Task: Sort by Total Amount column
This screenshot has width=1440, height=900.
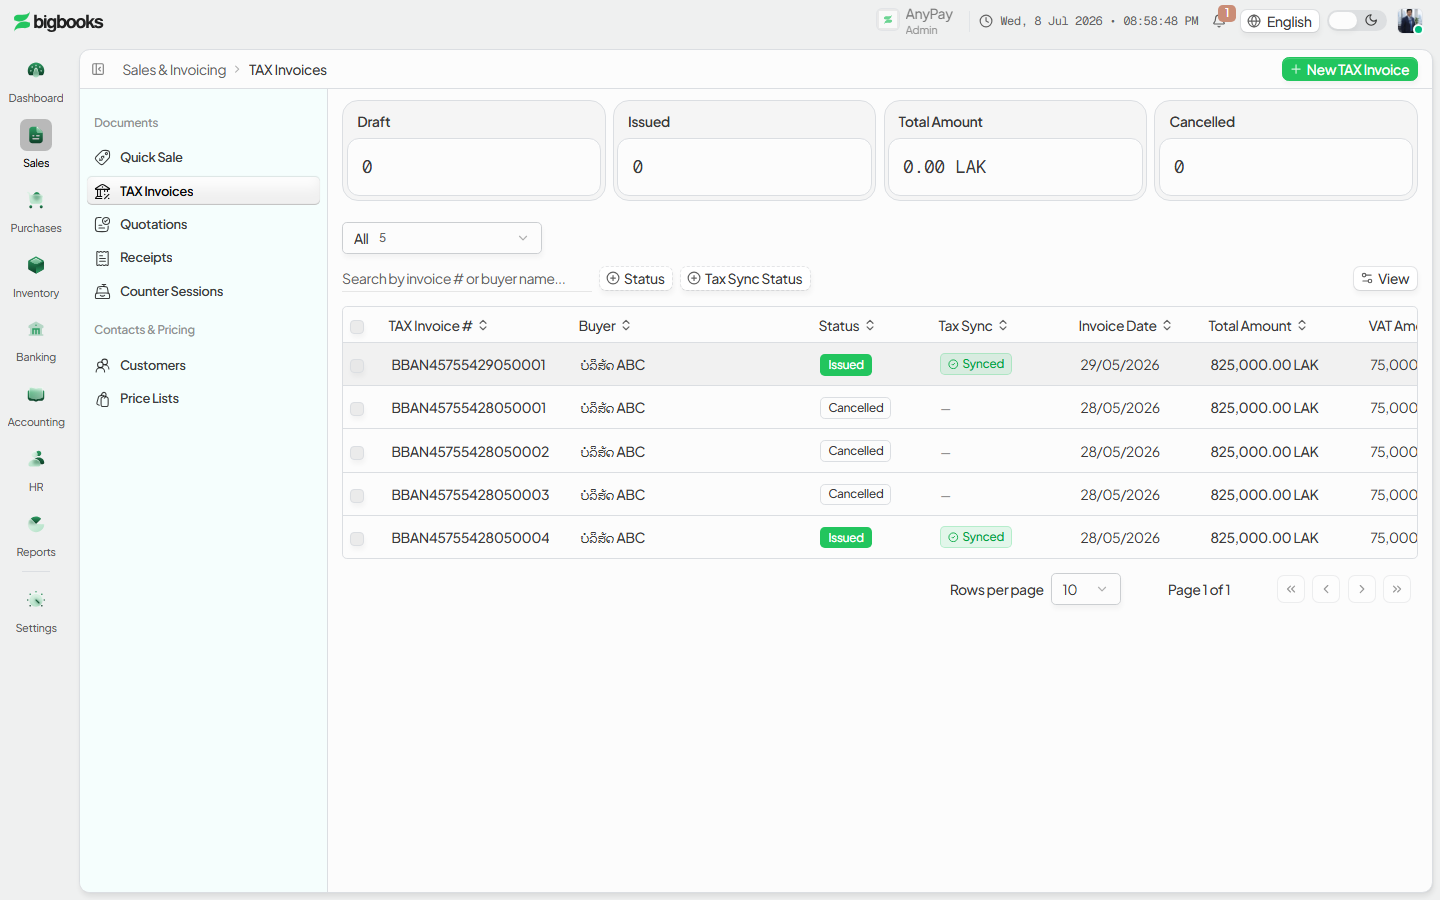Action: tap(1258, 326)
